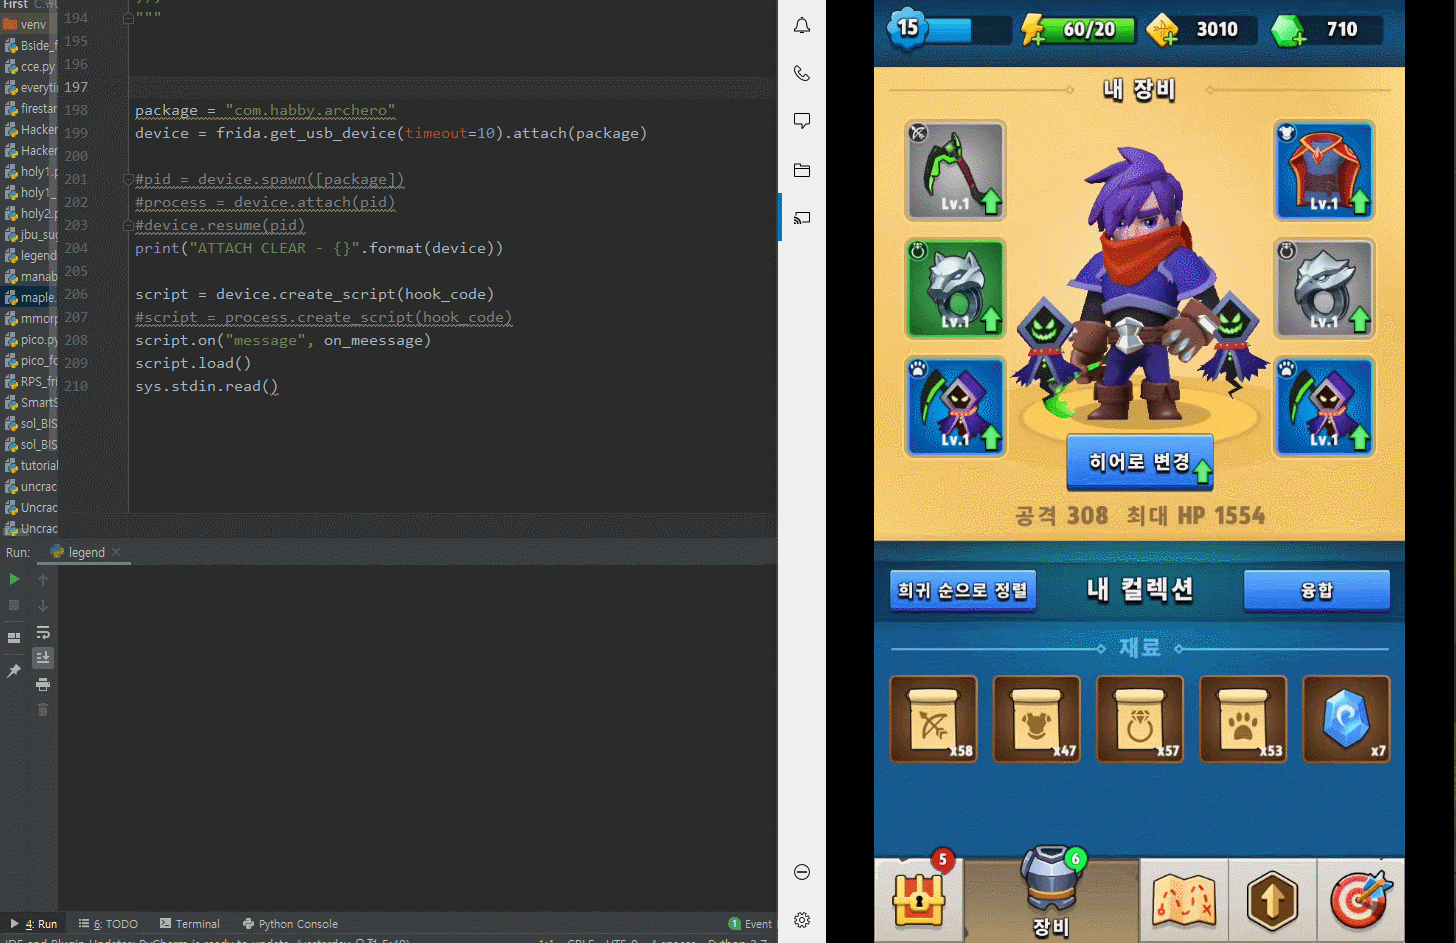This screenshot has width=1456, height=943.
Task: Open the Terminal tool window tab
Action: point(190,924)
